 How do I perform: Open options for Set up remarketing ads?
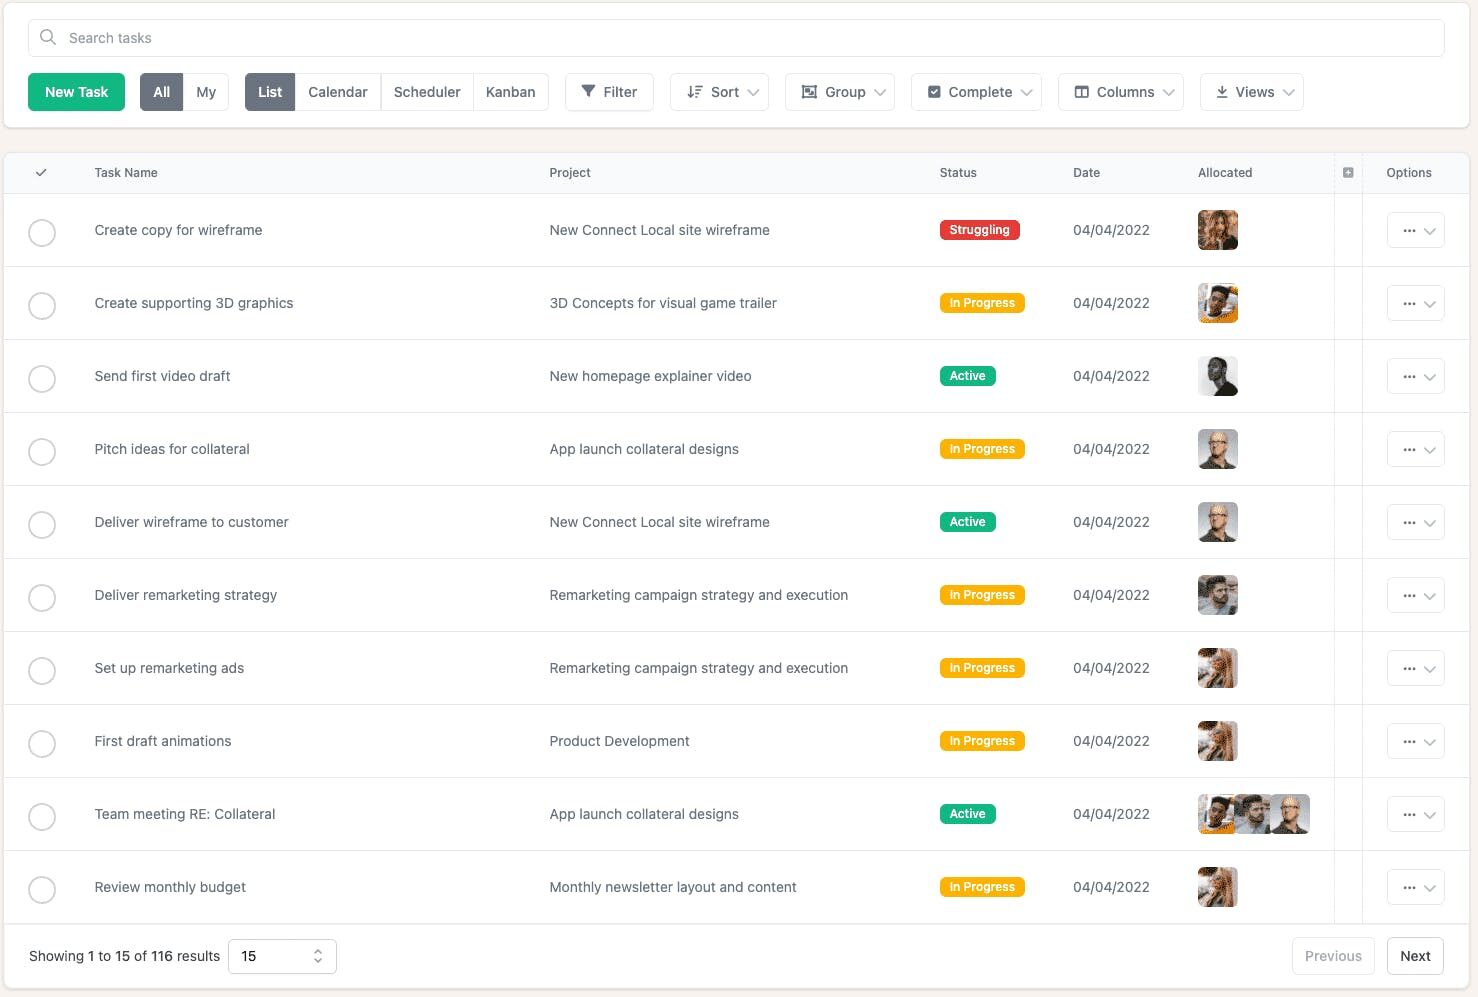(x=1416, y=669)
